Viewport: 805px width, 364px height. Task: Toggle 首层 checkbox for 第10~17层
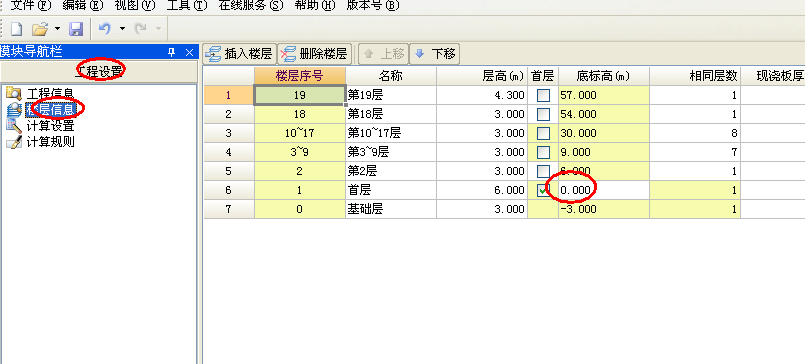543,133
